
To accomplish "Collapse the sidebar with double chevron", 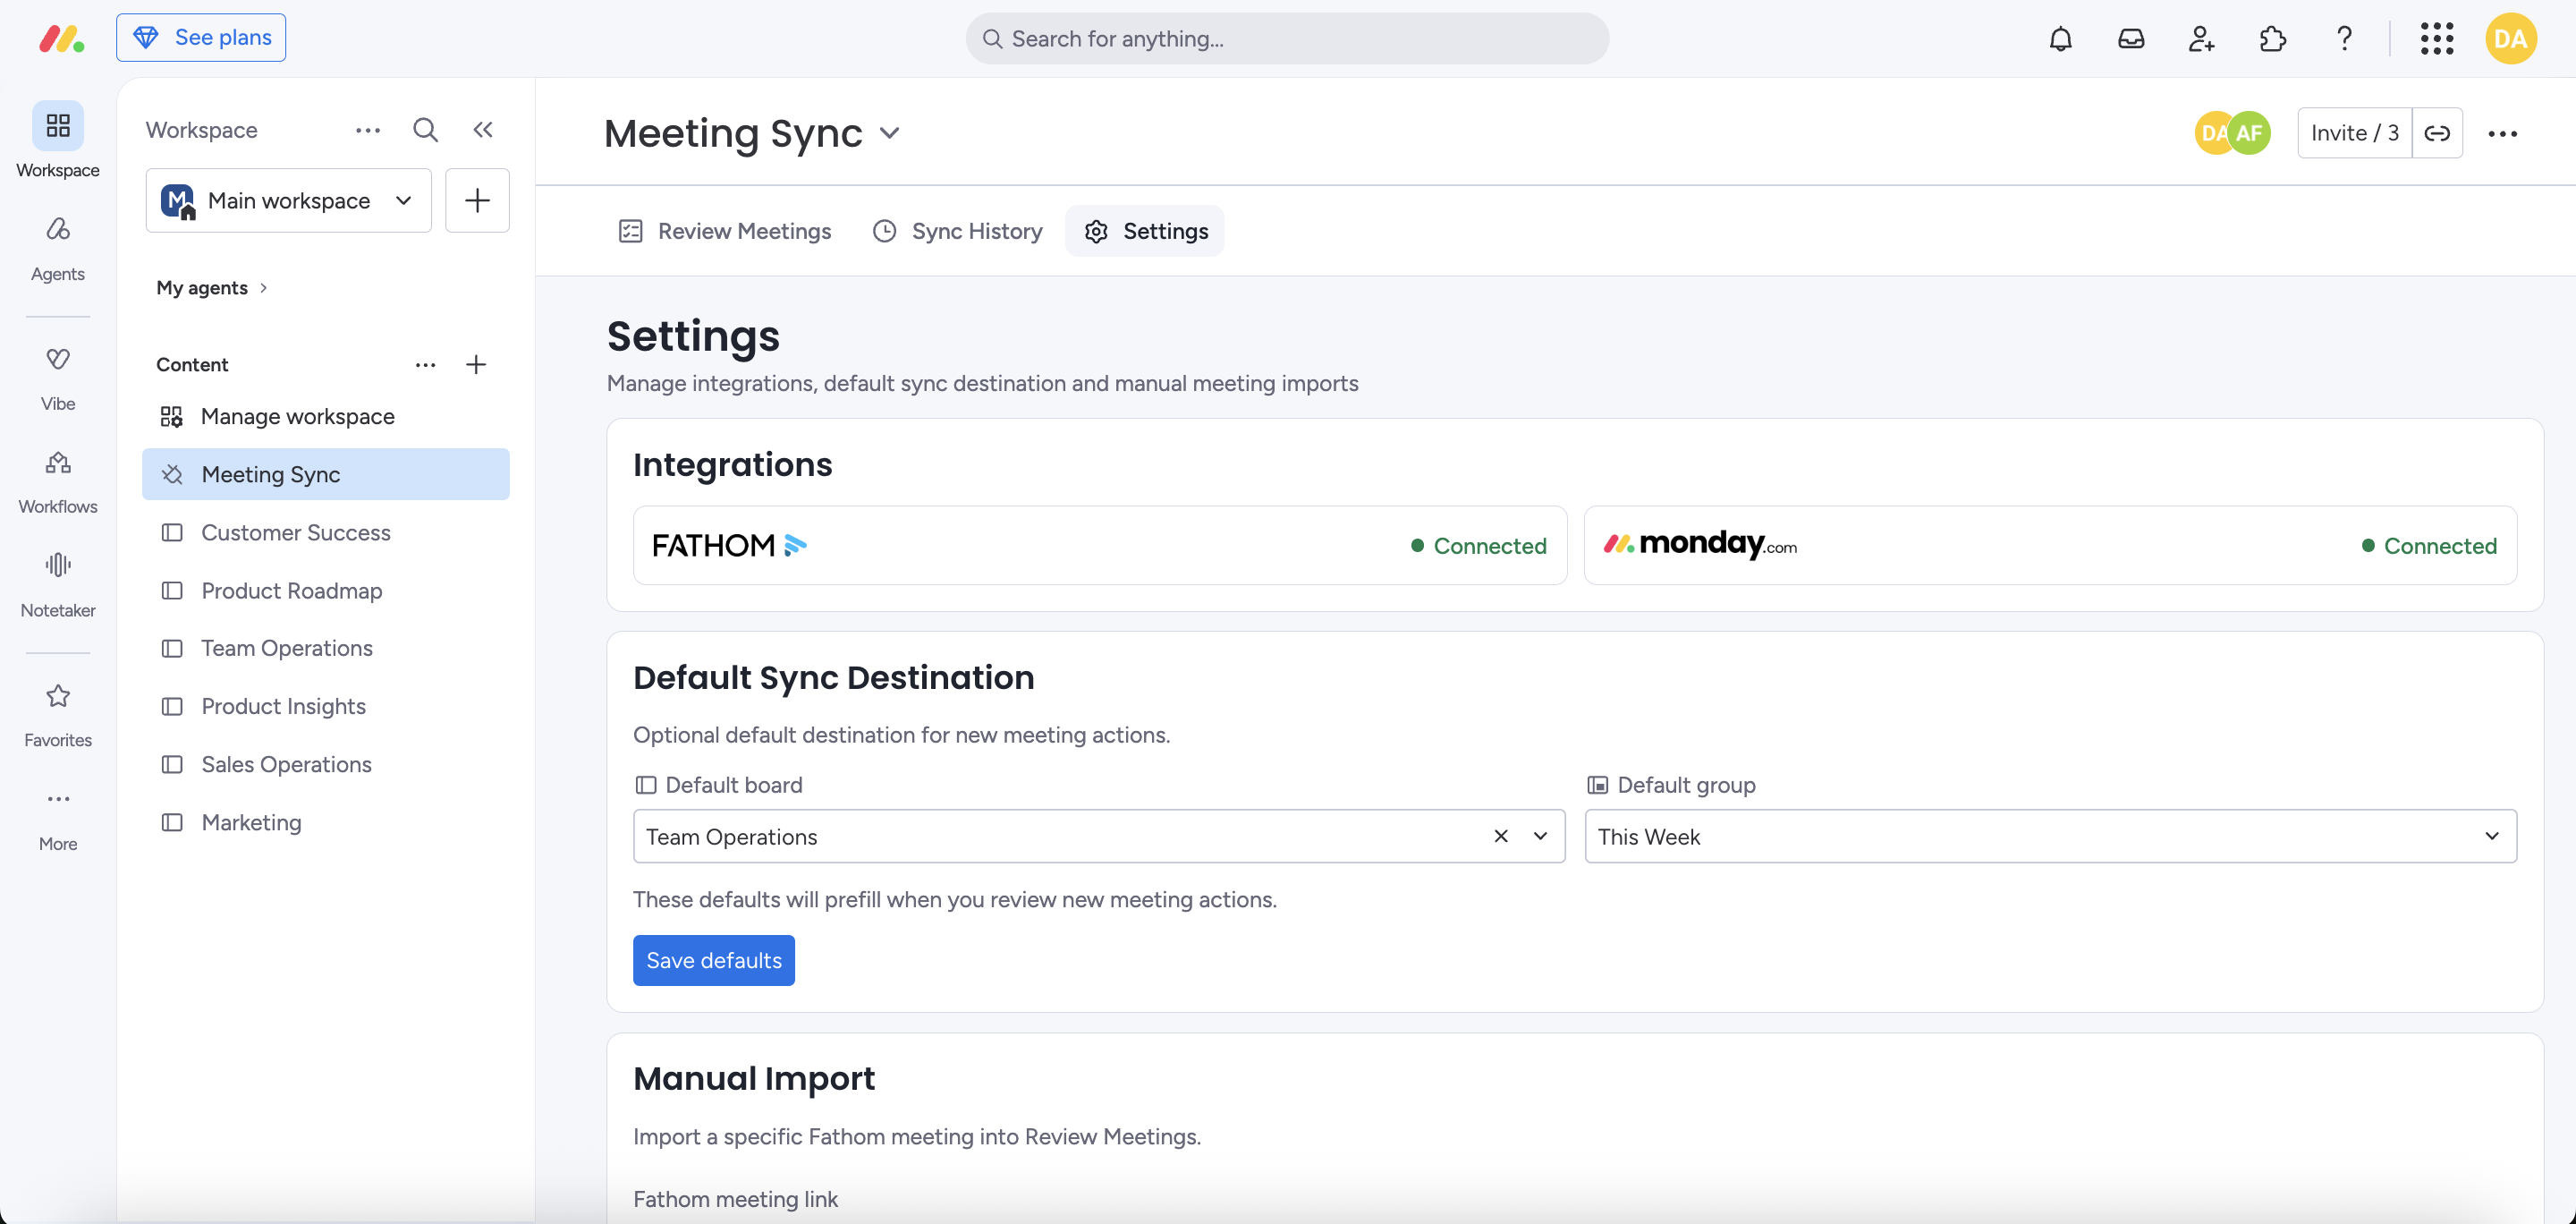I will click(483, 130).
